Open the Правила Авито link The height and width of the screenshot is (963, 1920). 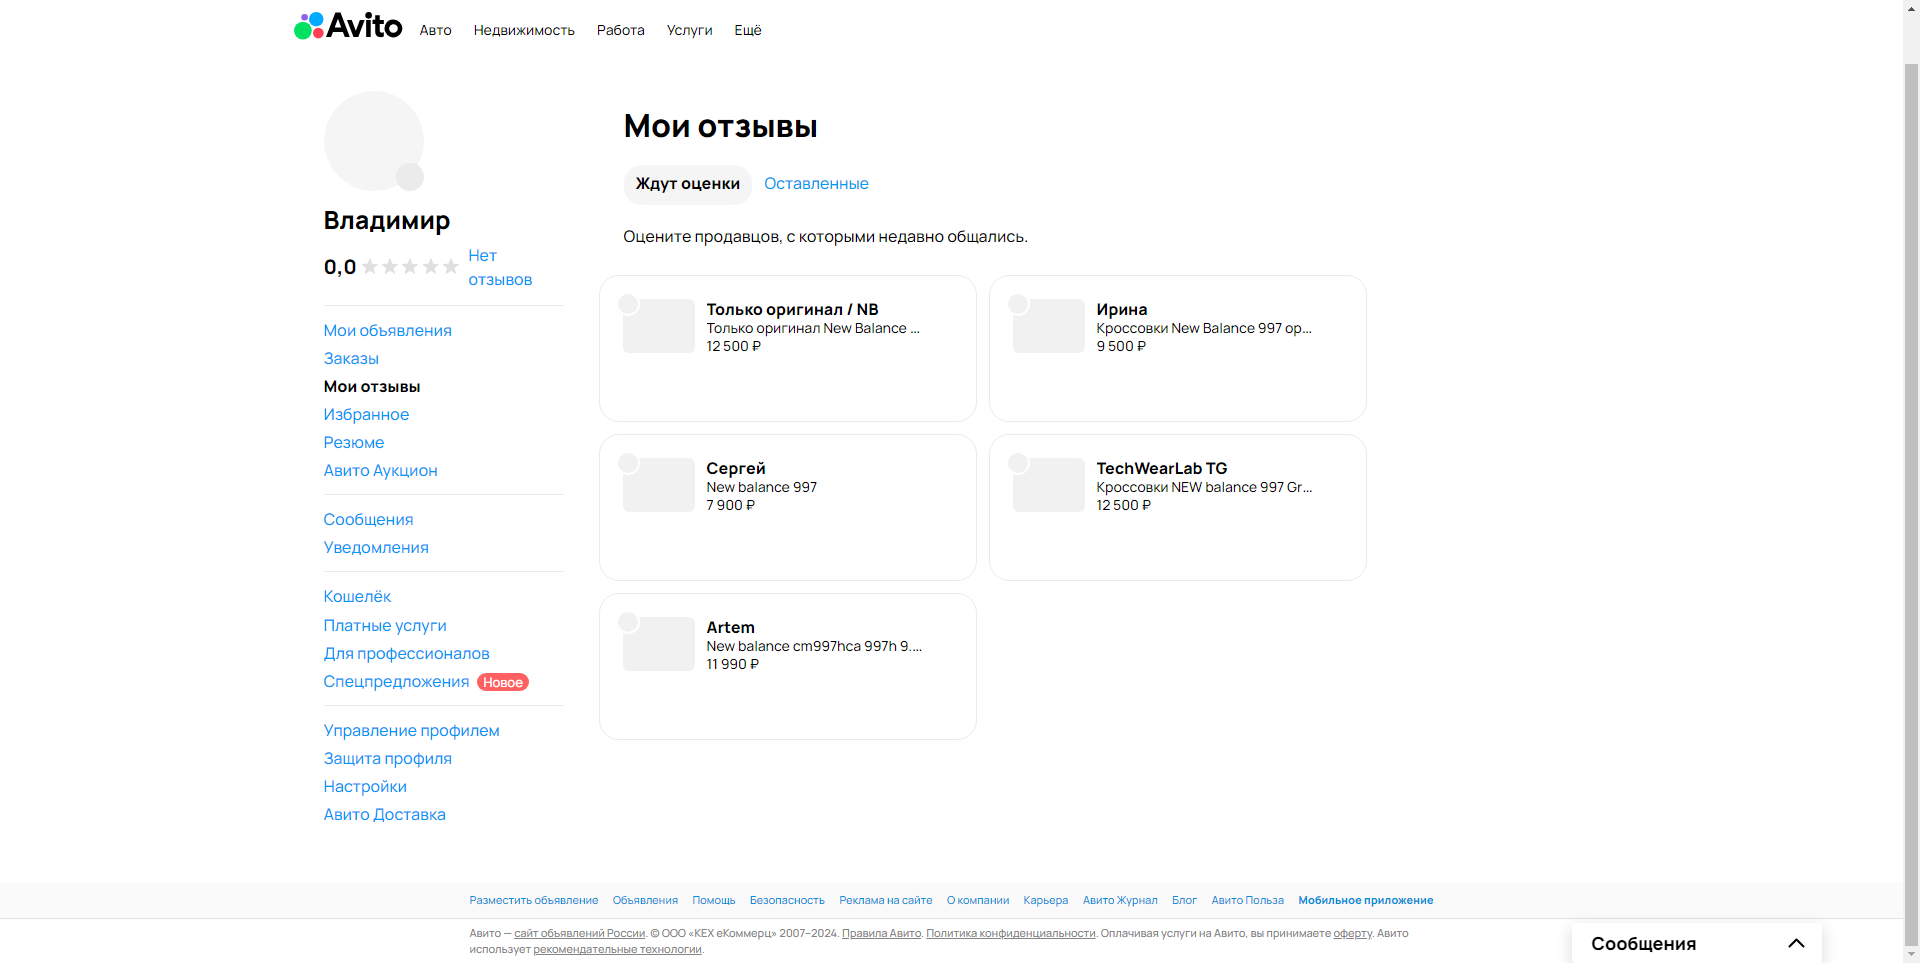881,933
